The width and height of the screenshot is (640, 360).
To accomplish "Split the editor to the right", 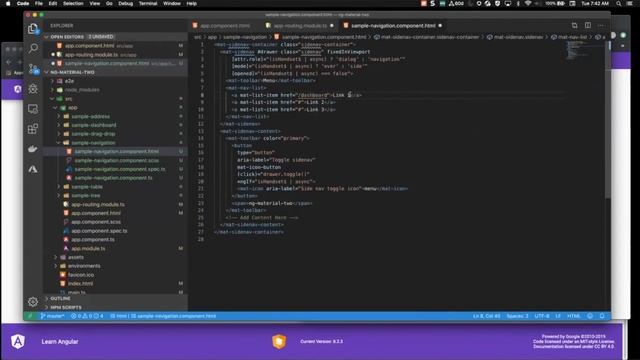I will [588, 25].
